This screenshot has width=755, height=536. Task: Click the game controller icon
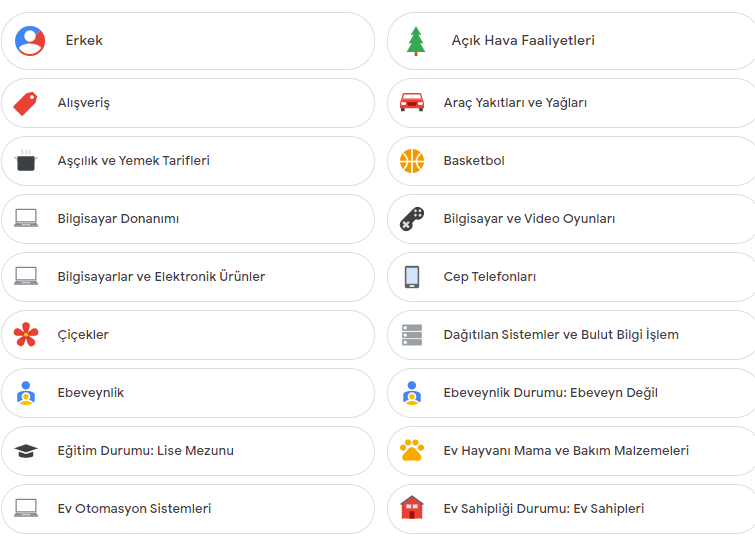point(412,219)
